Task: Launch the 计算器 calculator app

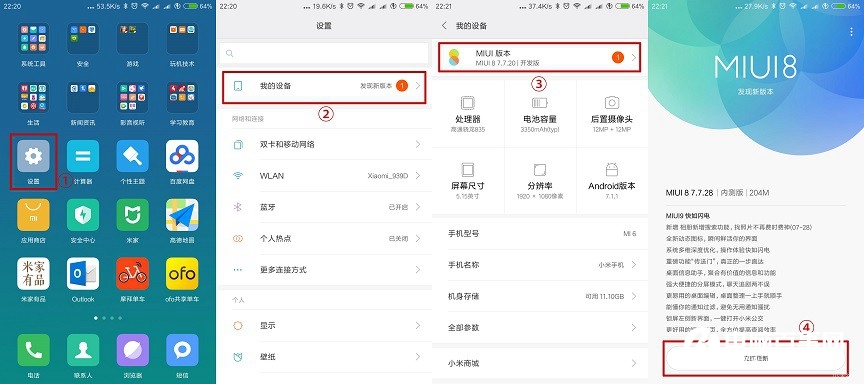Action: pos(83,156)
